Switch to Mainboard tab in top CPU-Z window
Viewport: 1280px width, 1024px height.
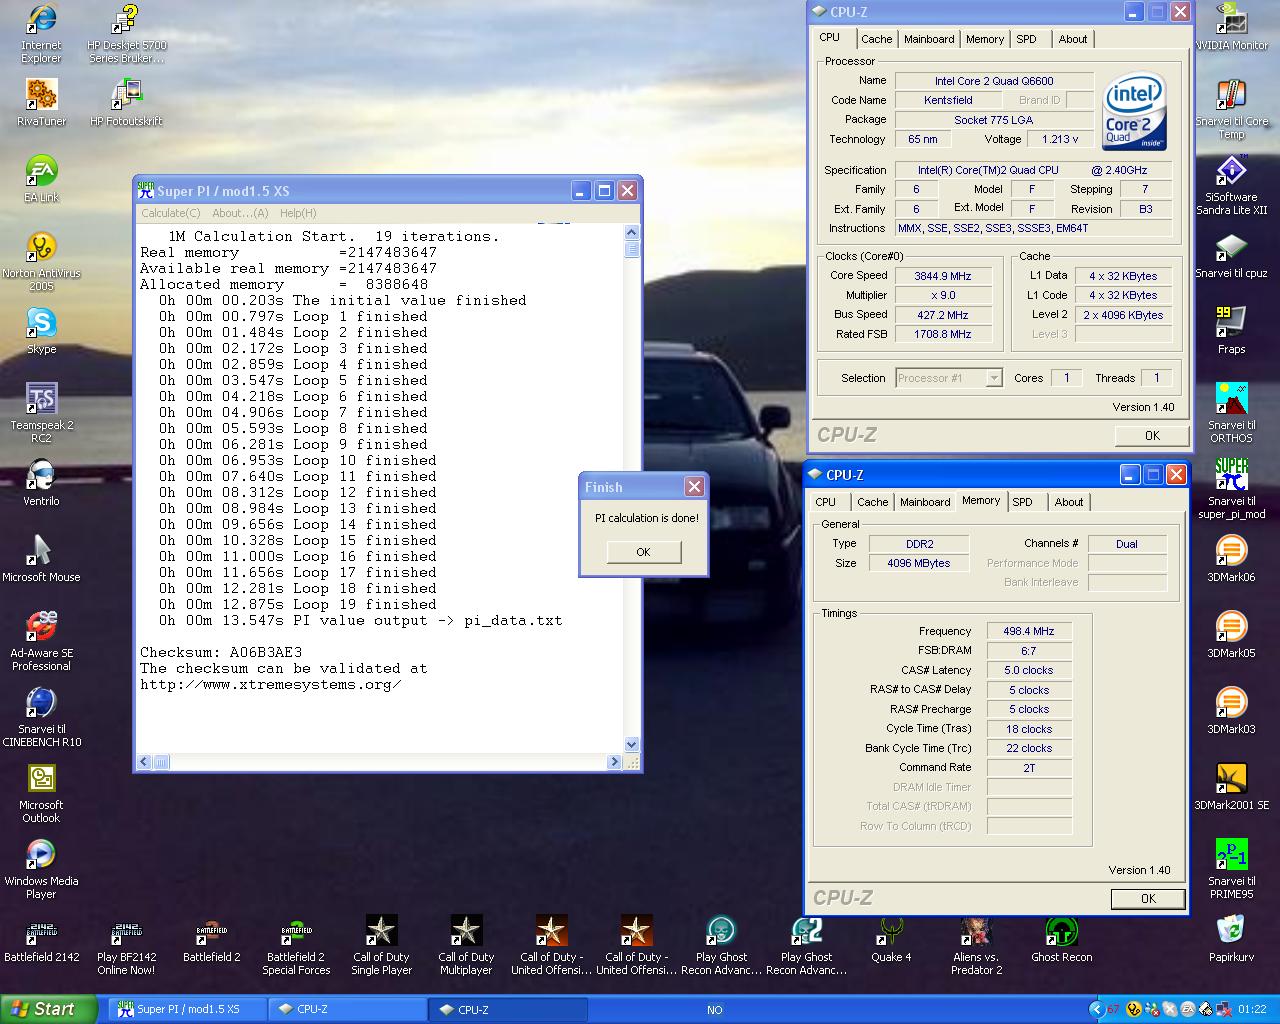click(929, 39)
